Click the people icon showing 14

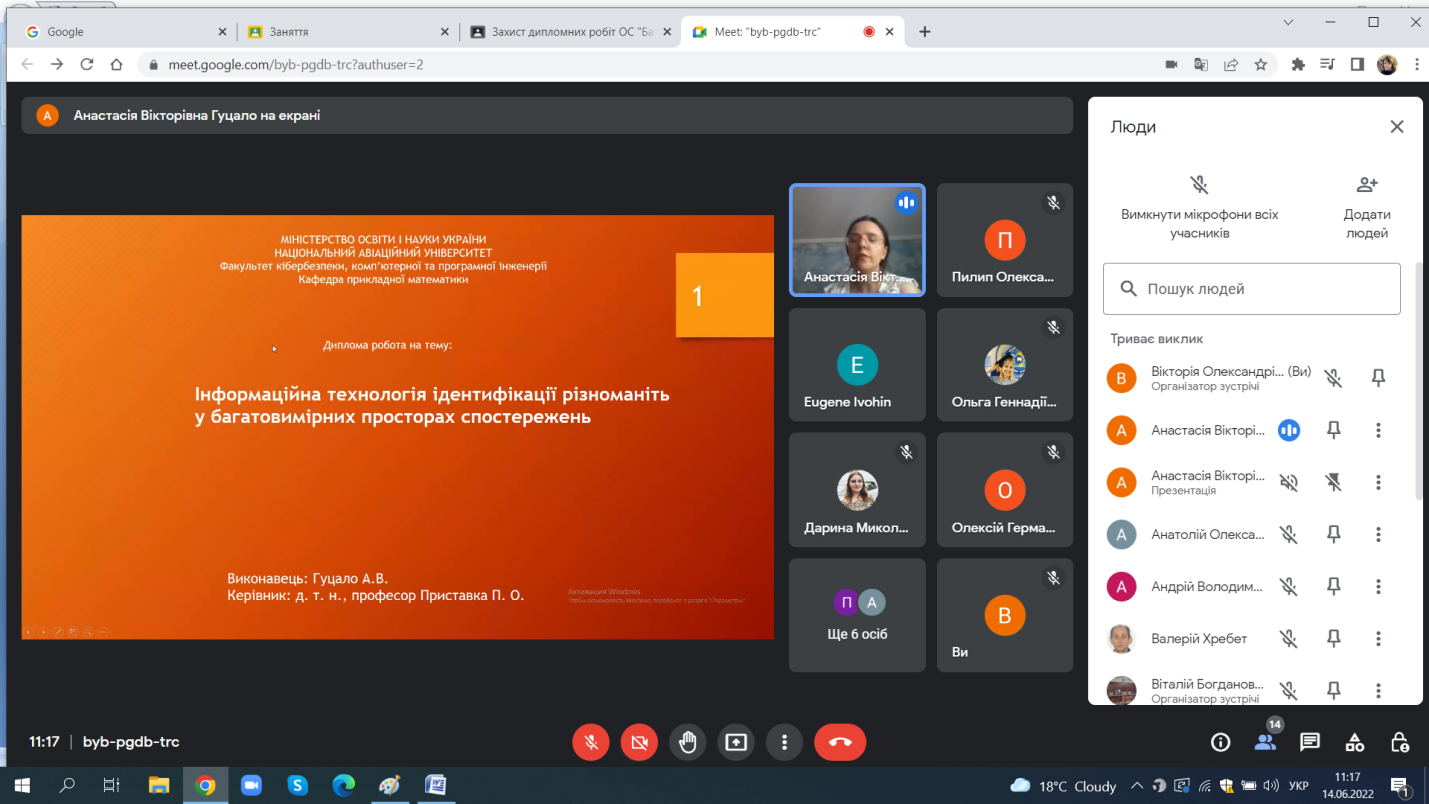[1265, 741]
